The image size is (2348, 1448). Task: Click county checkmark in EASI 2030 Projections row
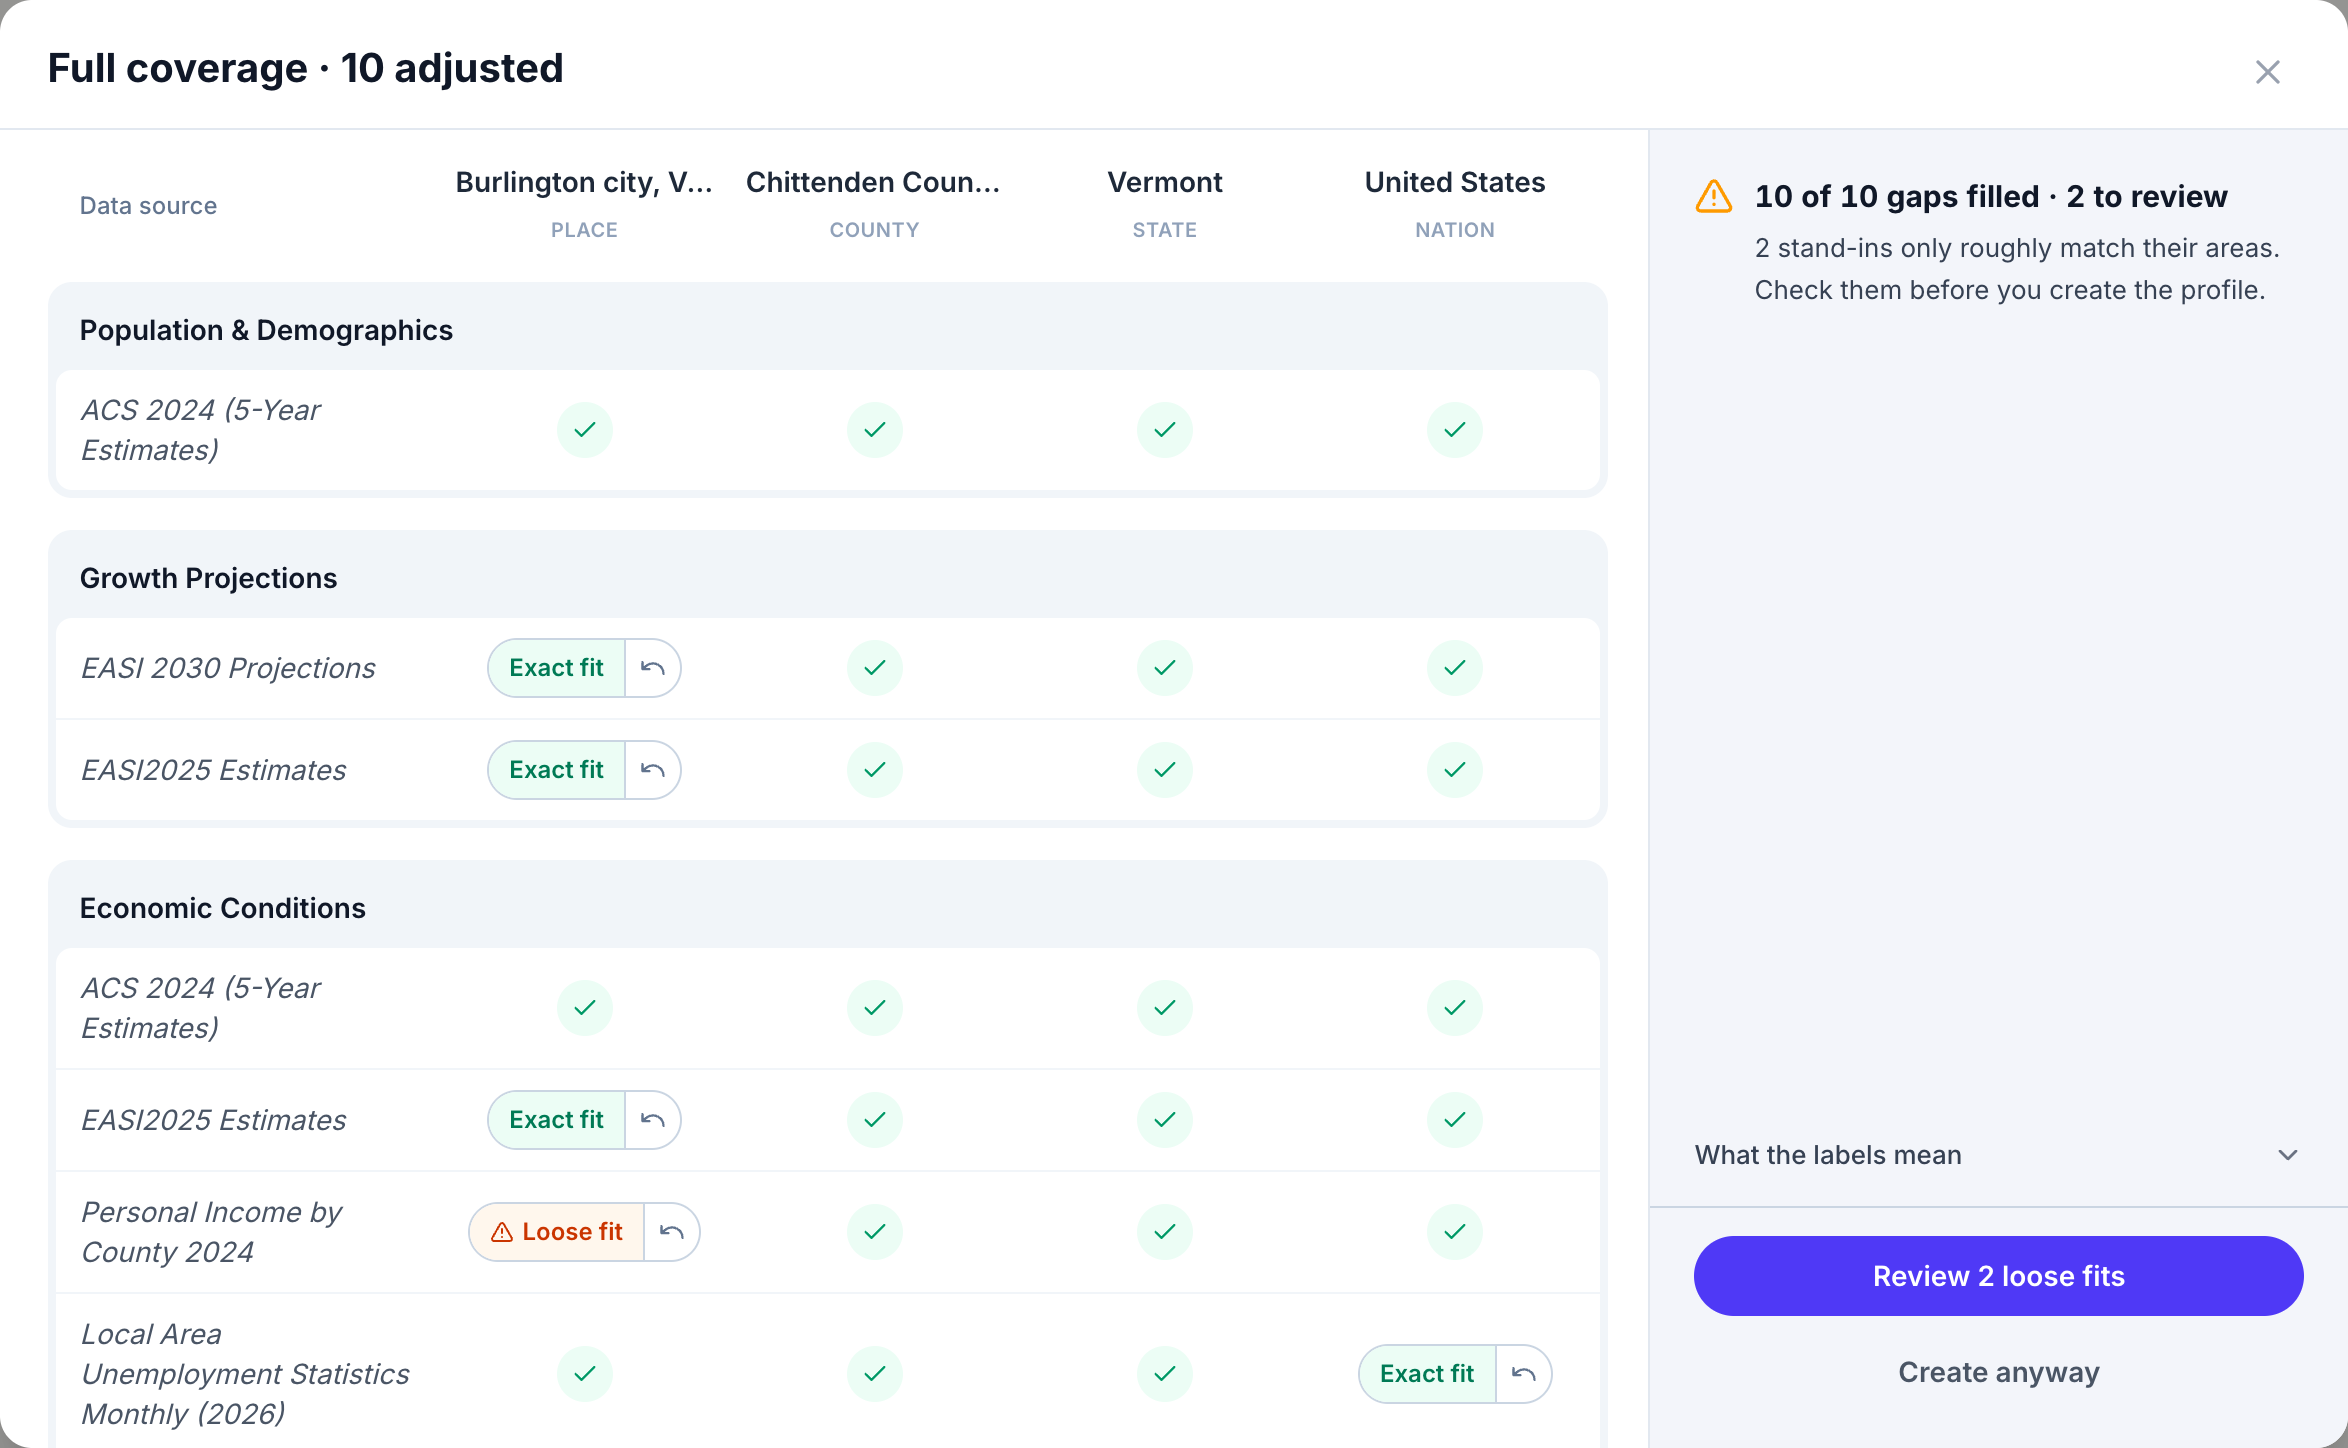click(875, 668)
